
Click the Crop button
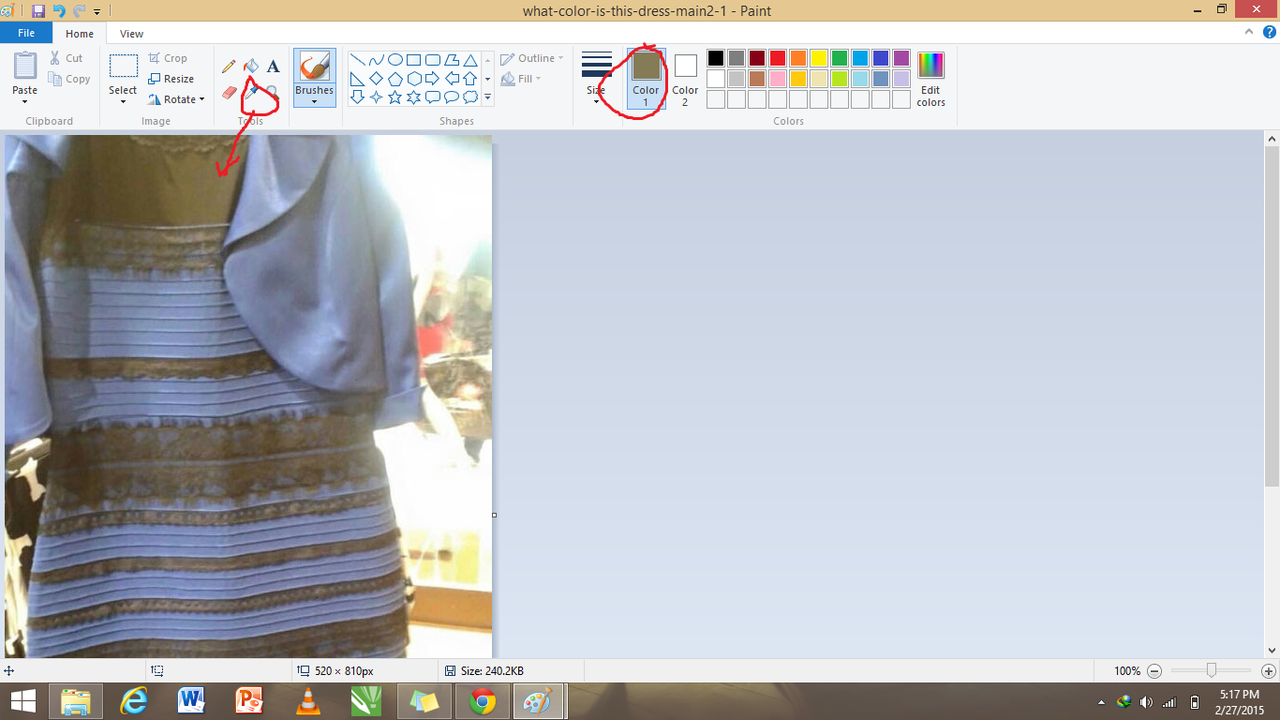[x=168, y=58]
